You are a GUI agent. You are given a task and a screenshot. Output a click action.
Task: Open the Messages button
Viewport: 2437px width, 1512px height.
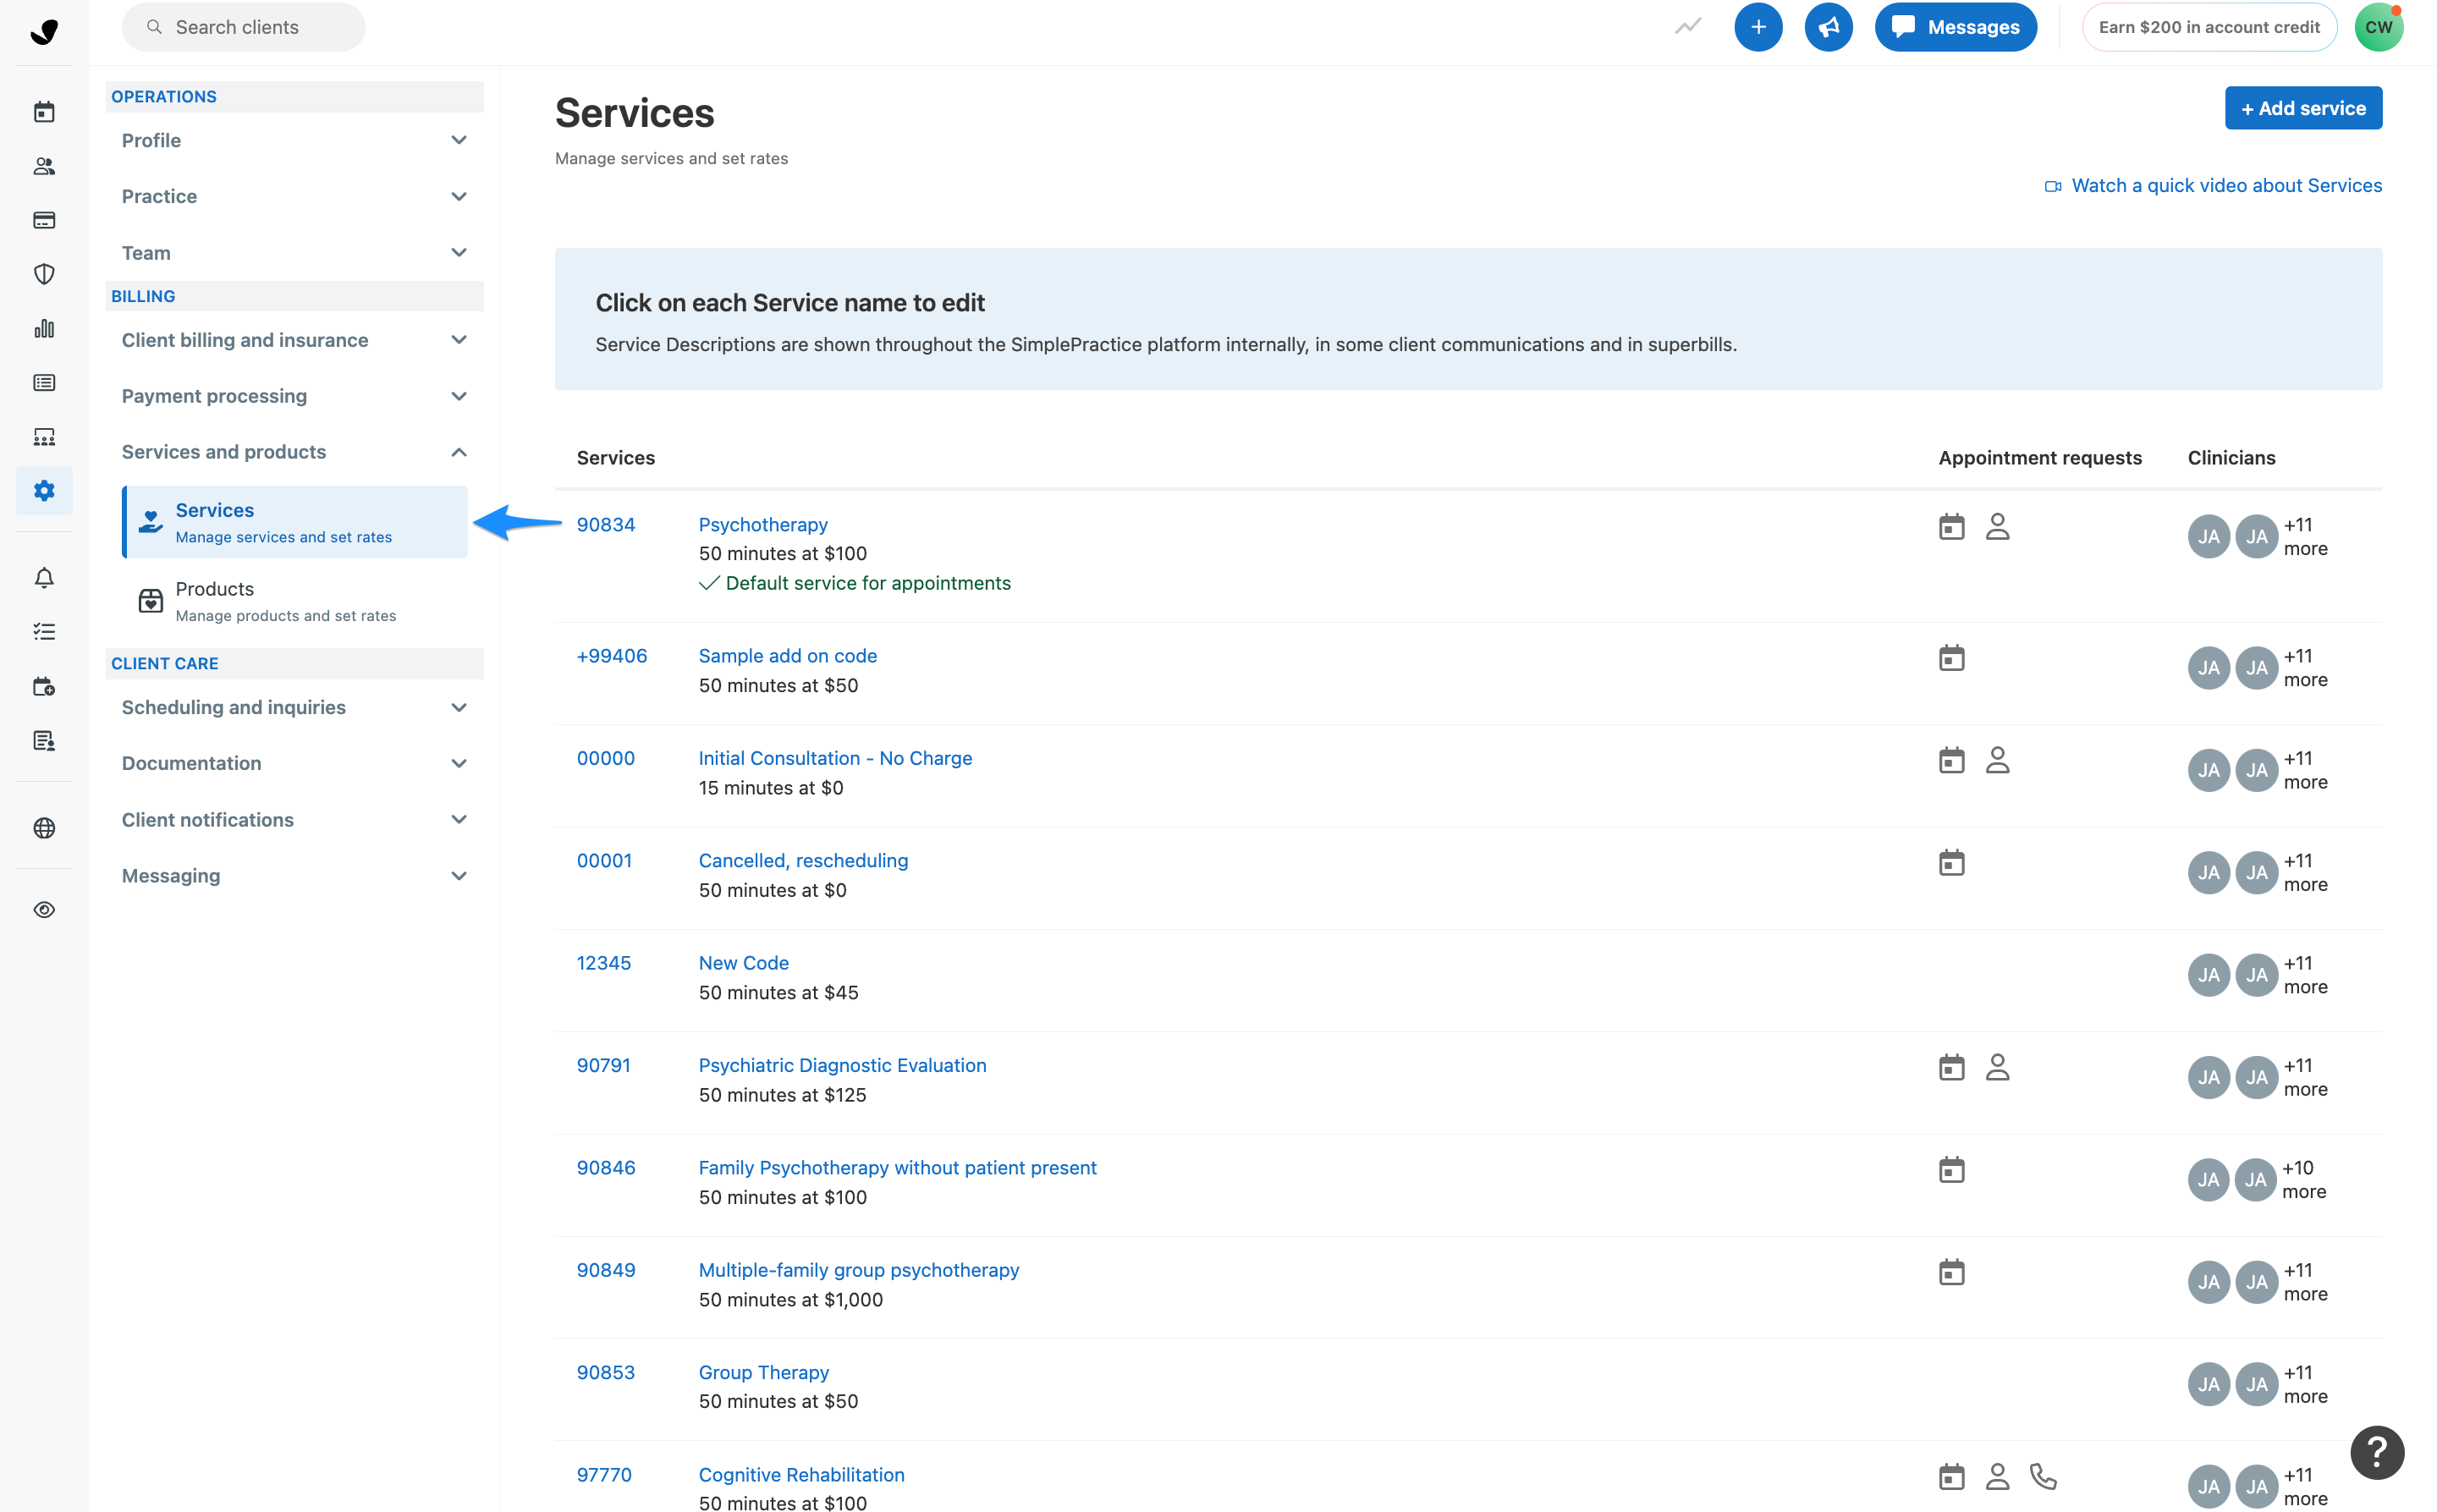[1955, 27]
